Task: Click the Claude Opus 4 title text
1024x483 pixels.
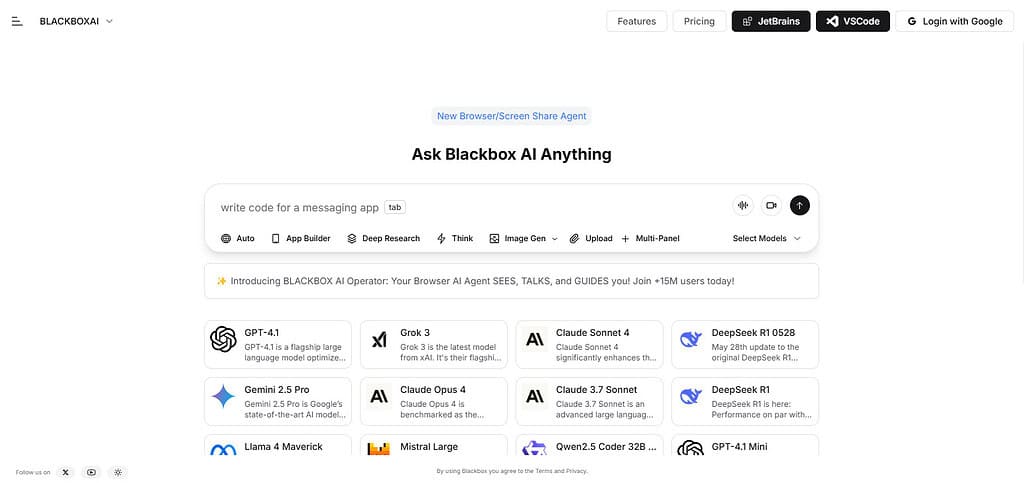Action: click(x=433, y=390)
